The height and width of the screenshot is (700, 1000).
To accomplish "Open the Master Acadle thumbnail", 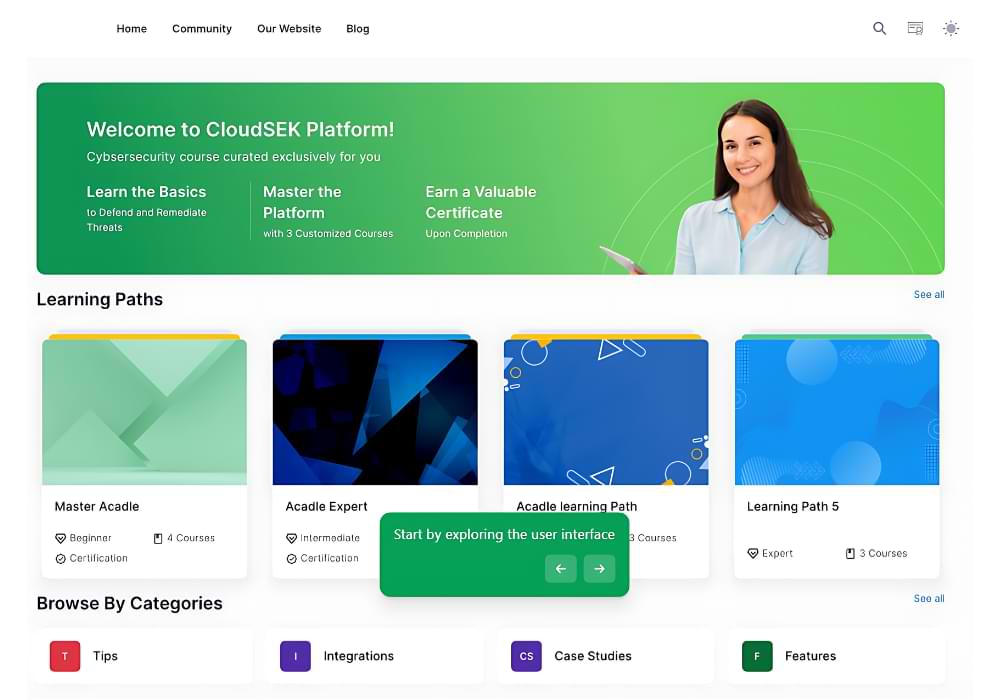I will tap(144, 411).
